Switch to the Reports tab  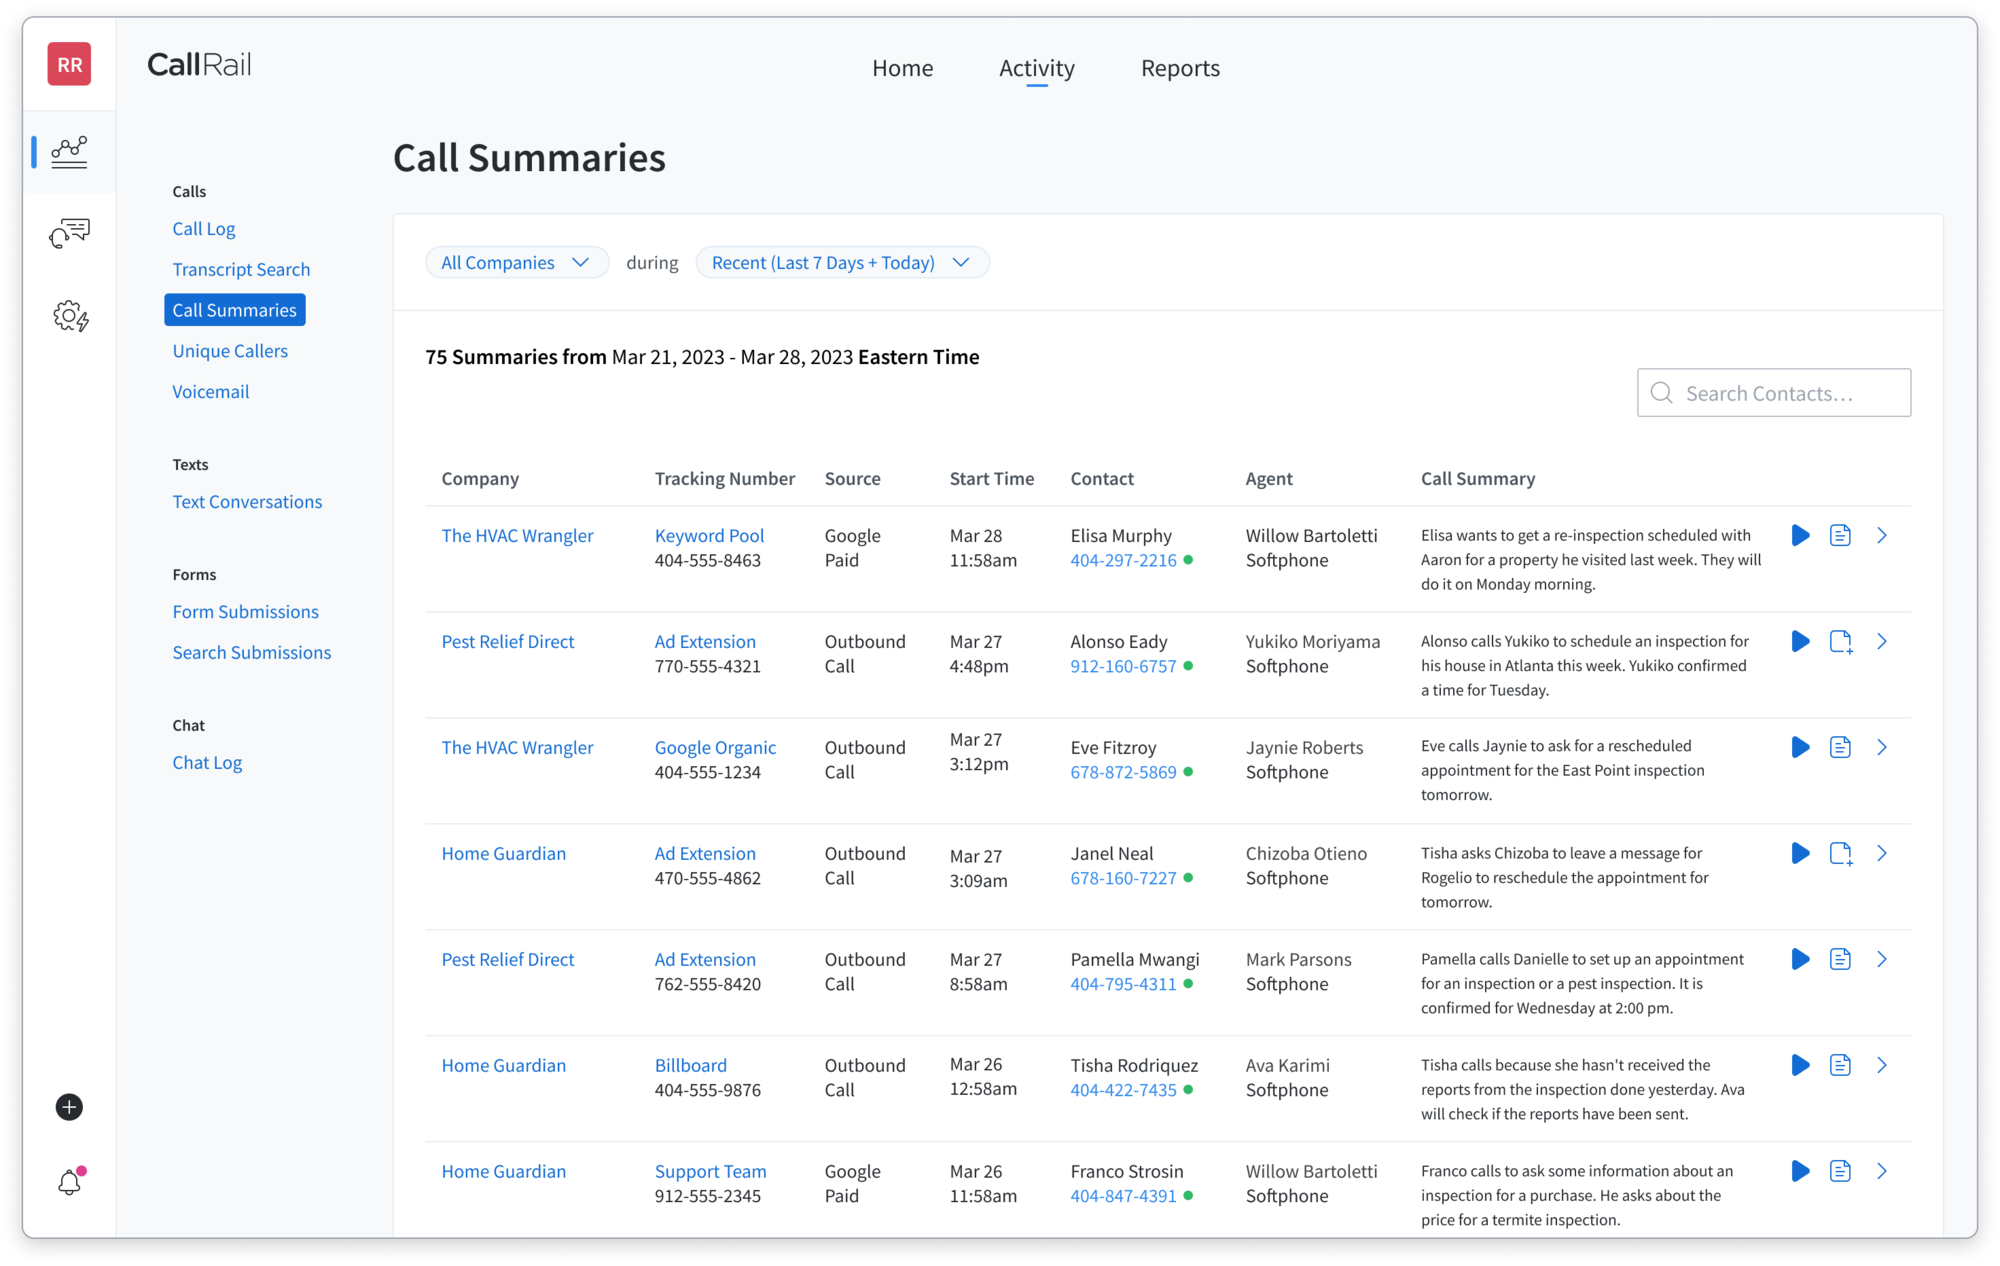point(1180,68)
